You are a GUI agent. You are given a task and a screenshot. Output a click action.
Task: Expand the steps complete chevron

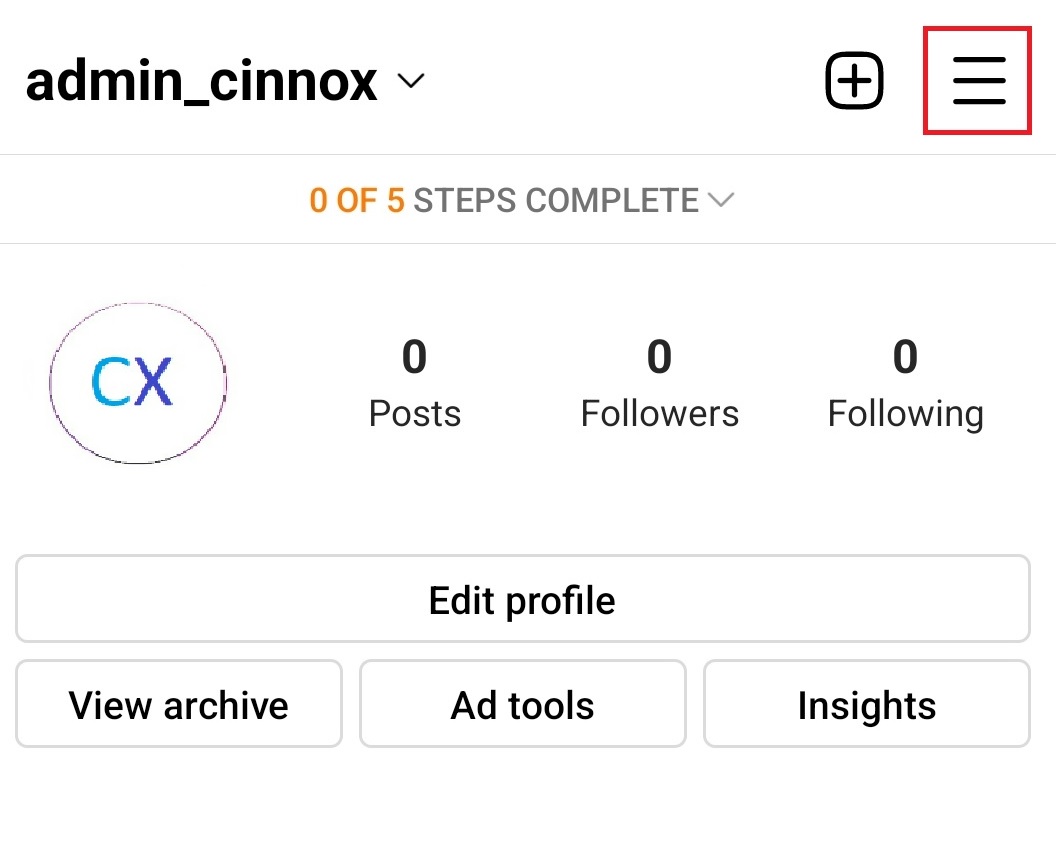click(721, 200)
